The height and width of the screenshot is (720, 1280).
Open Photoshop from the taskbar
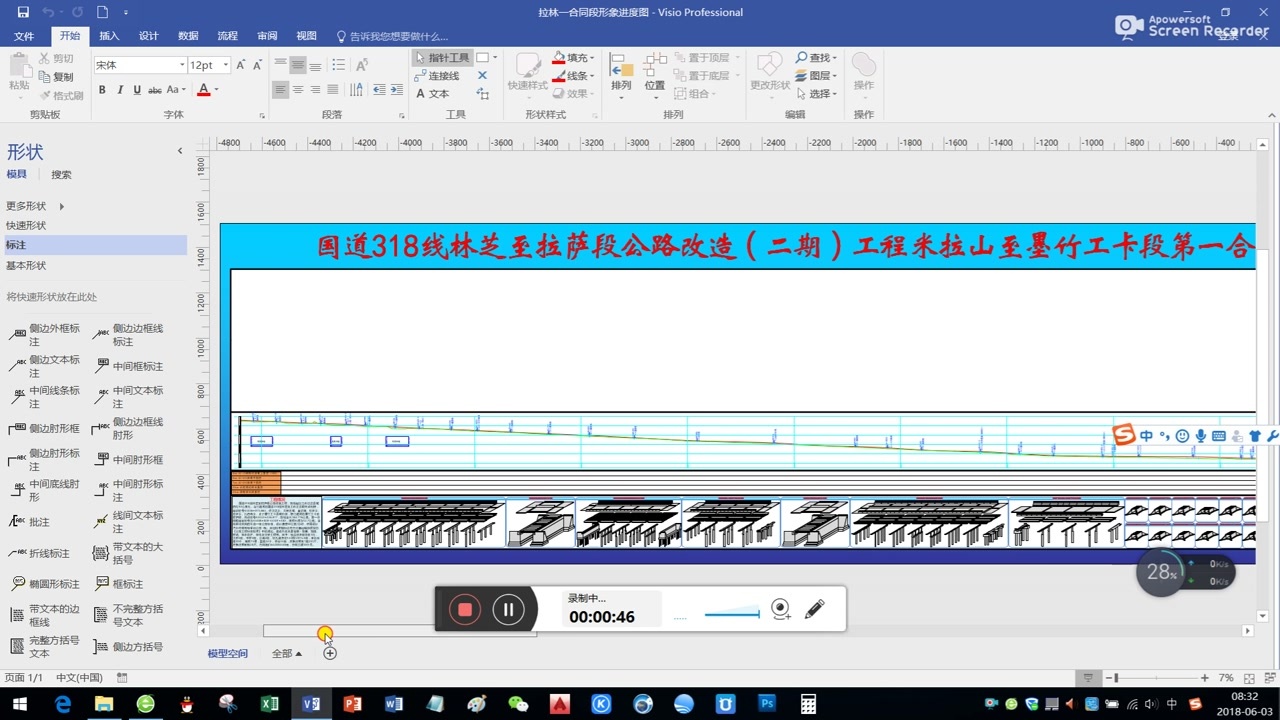(767, 703)
